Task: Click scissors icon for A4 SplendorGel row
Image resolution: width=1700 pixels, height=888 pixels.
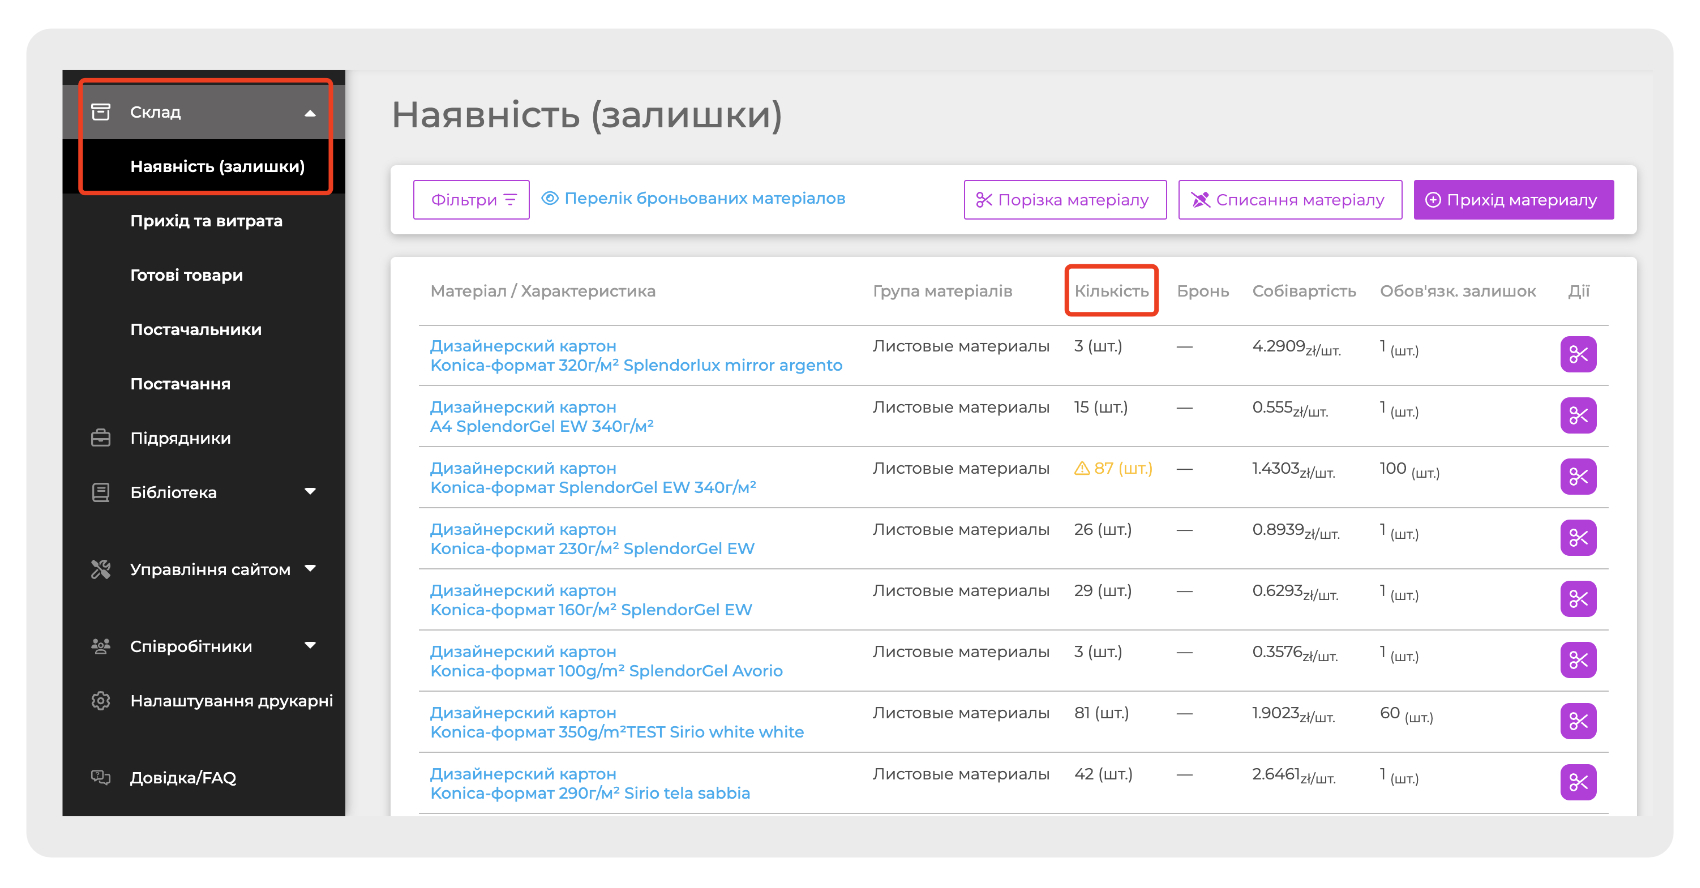Action: (1579, 415)
